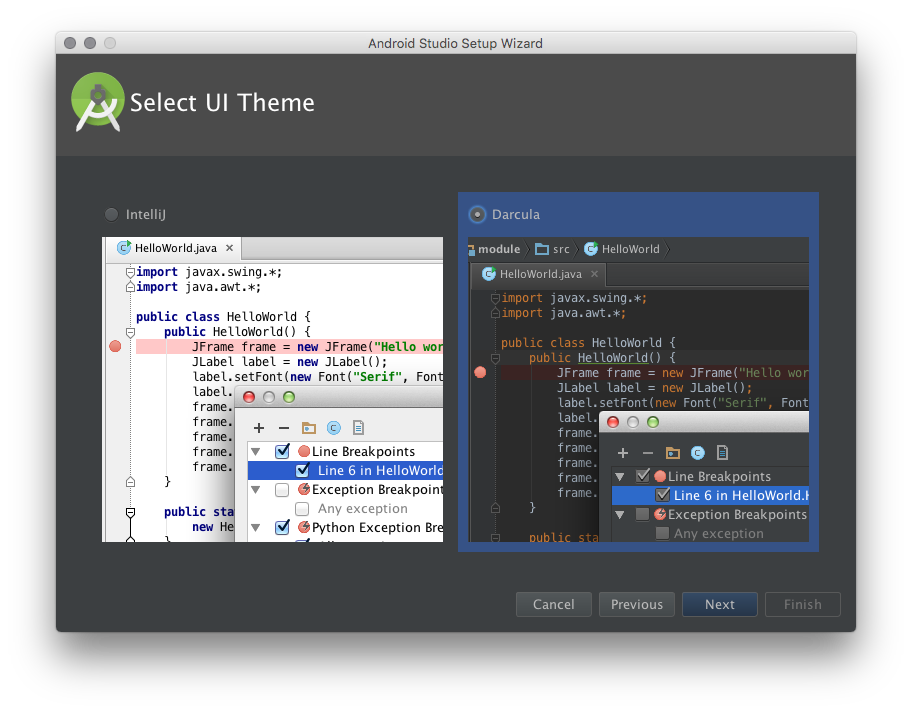Click the red close dot of IntelliJ preview dialog
The height and width of the screenshot is (712, 912).
click(x=249, y=397)
